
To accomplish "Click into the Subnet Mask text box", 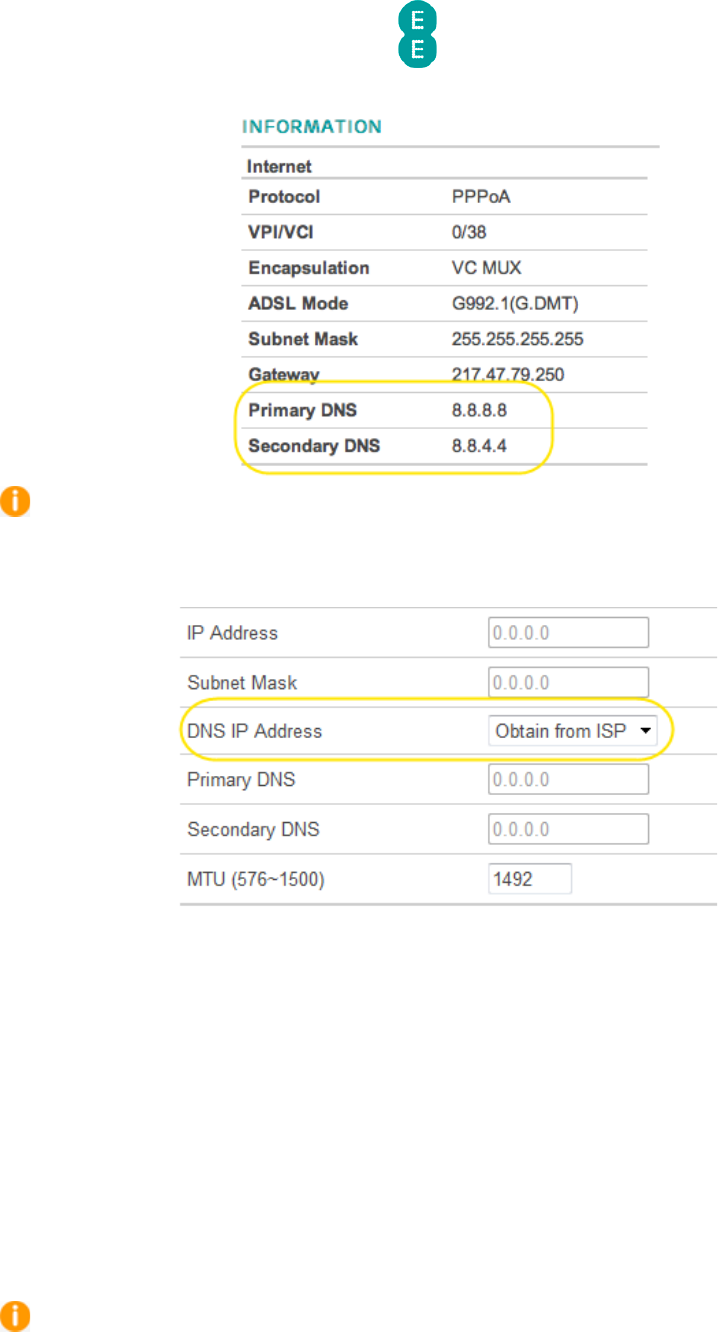I will (569, 682).
